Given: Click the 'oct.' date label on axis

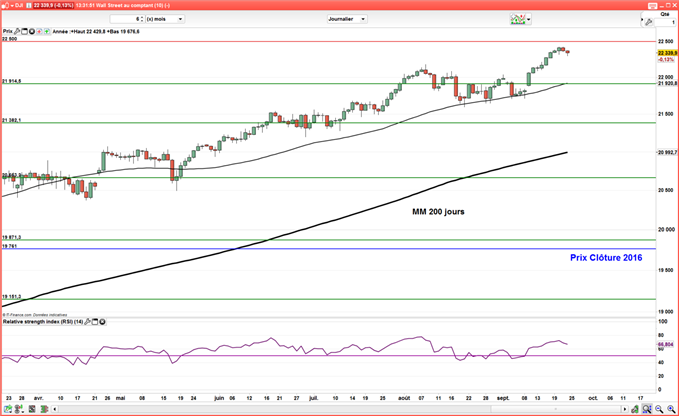Looking at the screenshot, I should point(593,398).
